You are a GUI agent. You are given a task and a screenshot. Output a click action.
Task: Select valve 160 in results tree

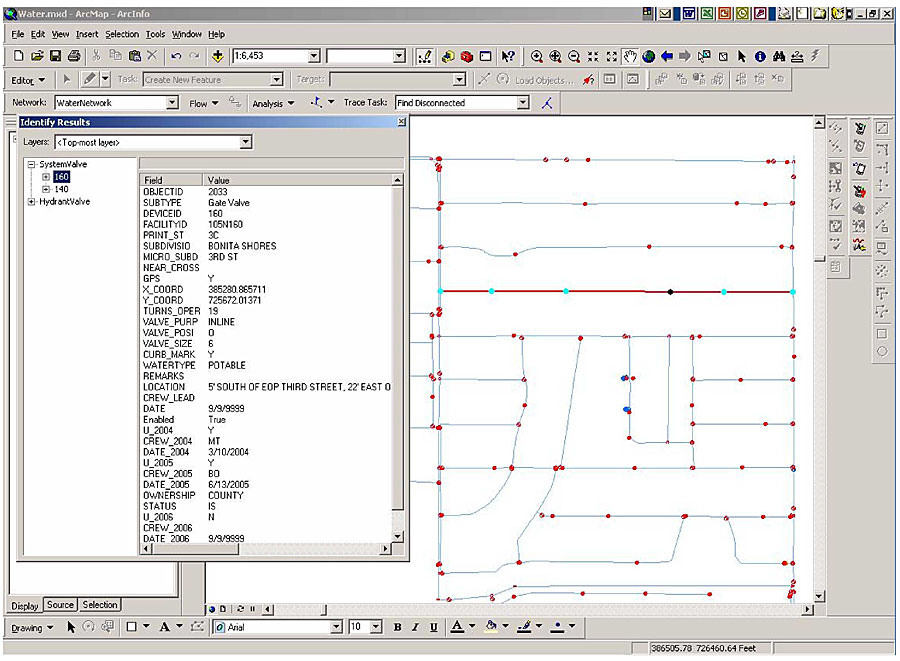[61, 177]
